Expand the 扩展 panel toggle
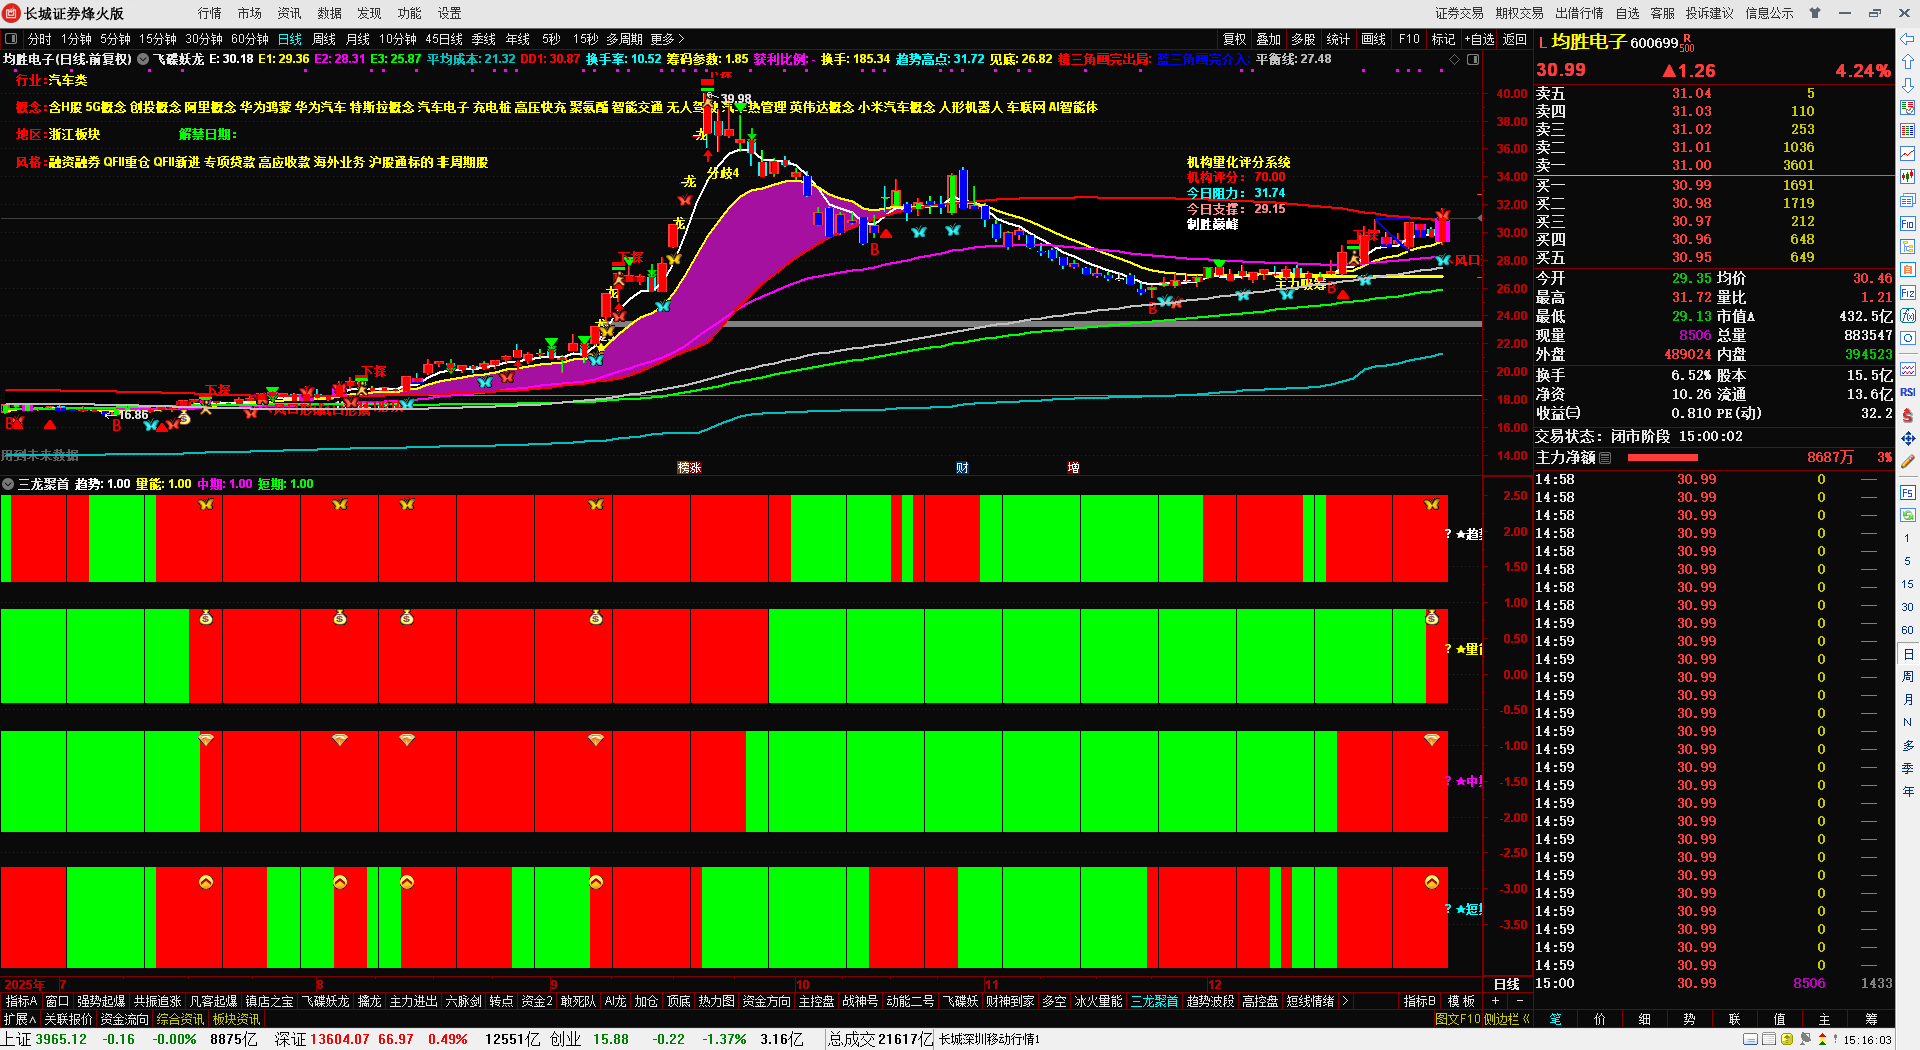The height and width of the screenshot is (1050, 1920). tap(20, 1019)
